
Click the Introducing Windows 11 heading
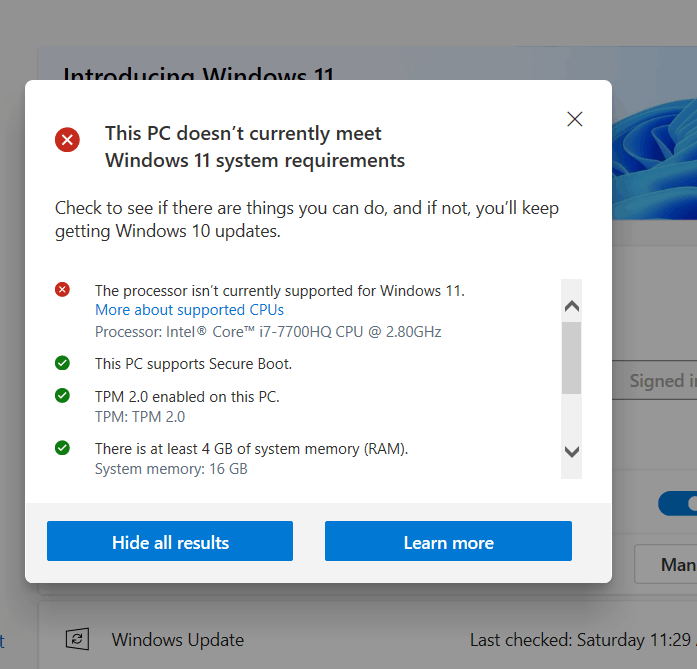198,72
